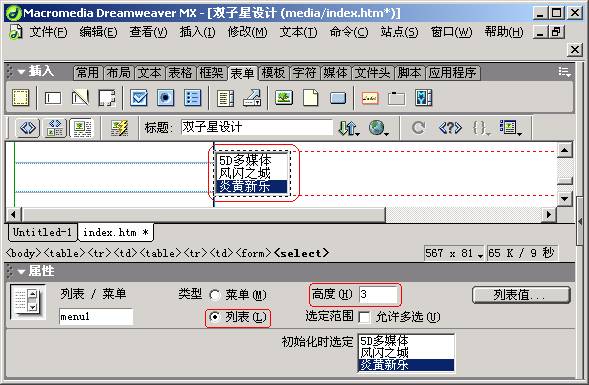589x385 pixels.
Task: Enable the 允许多选 checkbox
Action: click(x=364, y=318)
